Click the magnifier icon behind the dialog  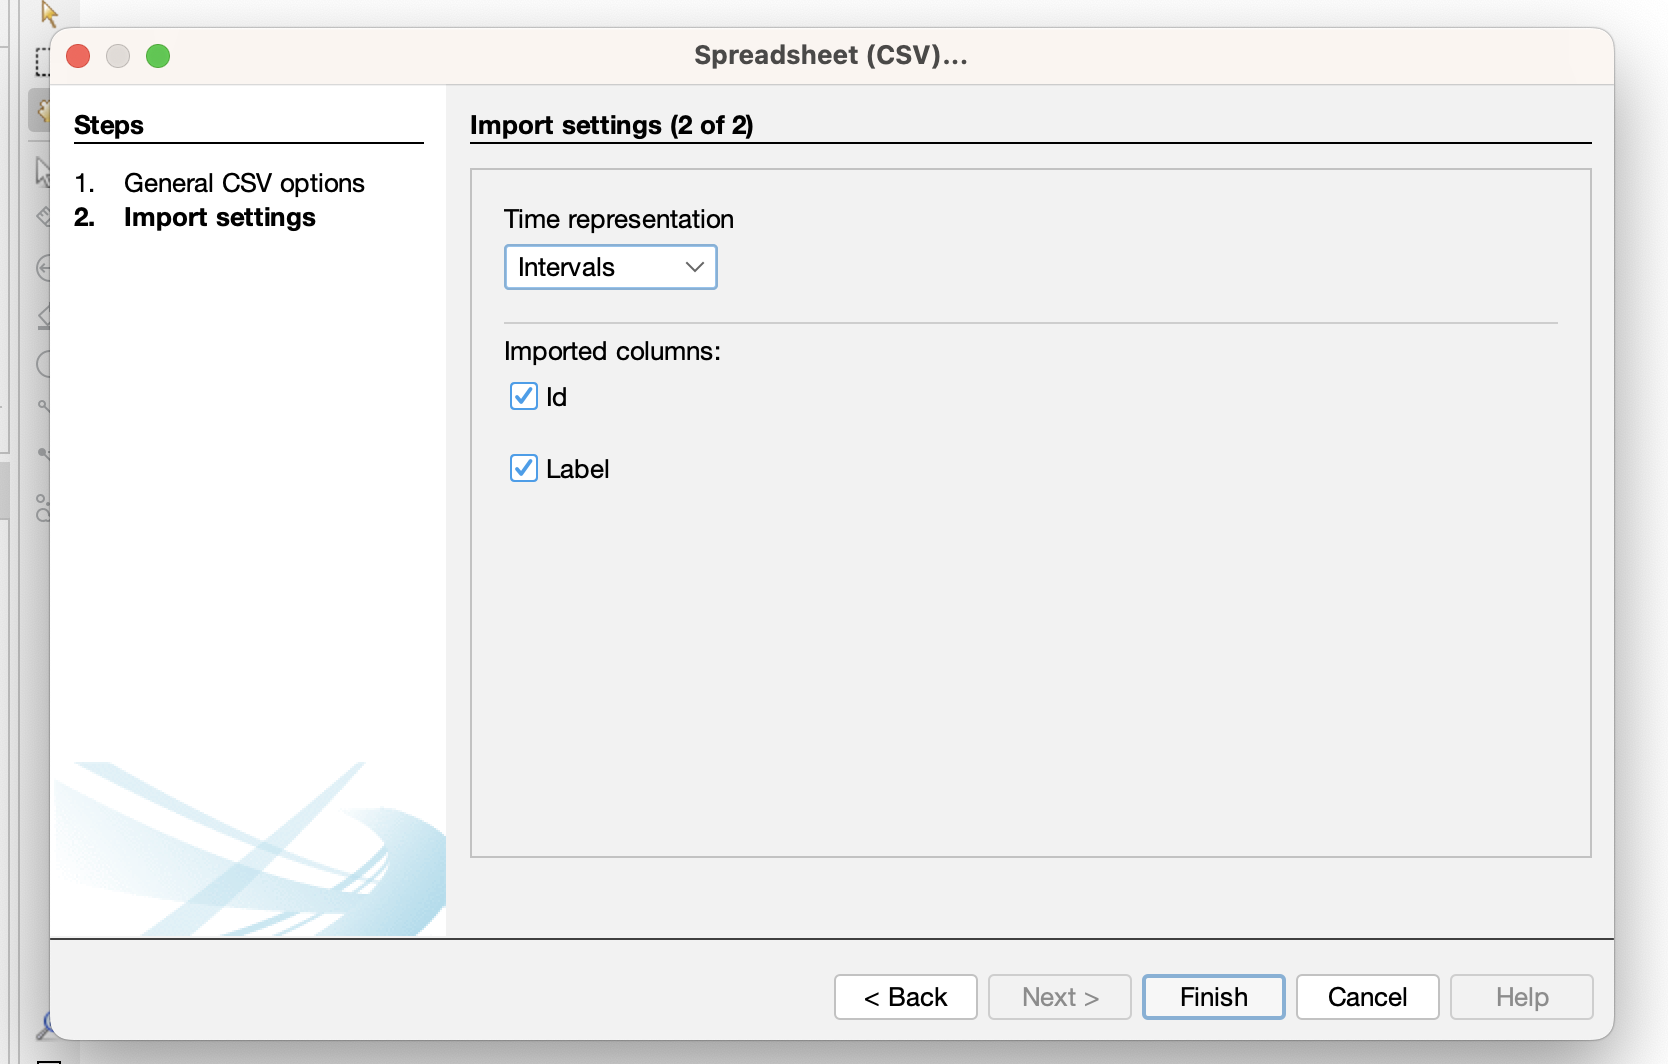pos(43,1027)
